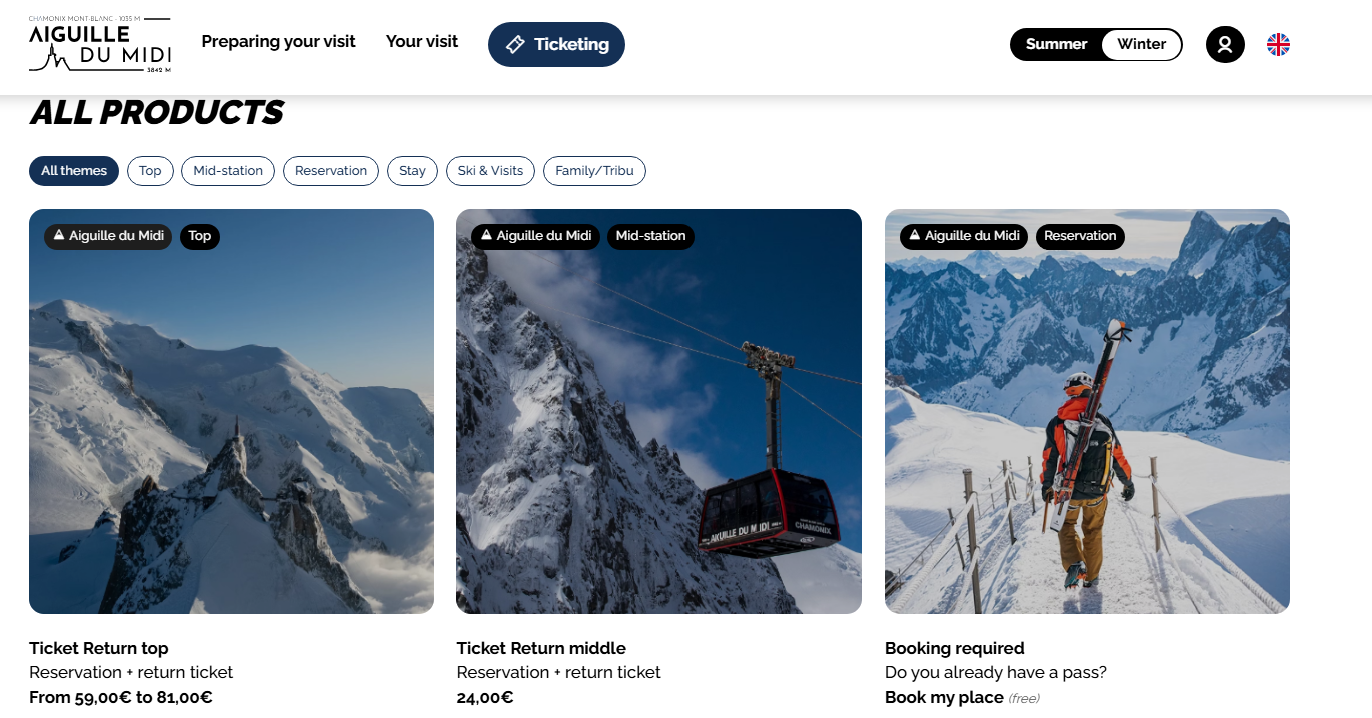This screenshot has height=718, width=1372.
Task: Click mountain icon on Ticket Return top badge
Action: pos(59,236)
